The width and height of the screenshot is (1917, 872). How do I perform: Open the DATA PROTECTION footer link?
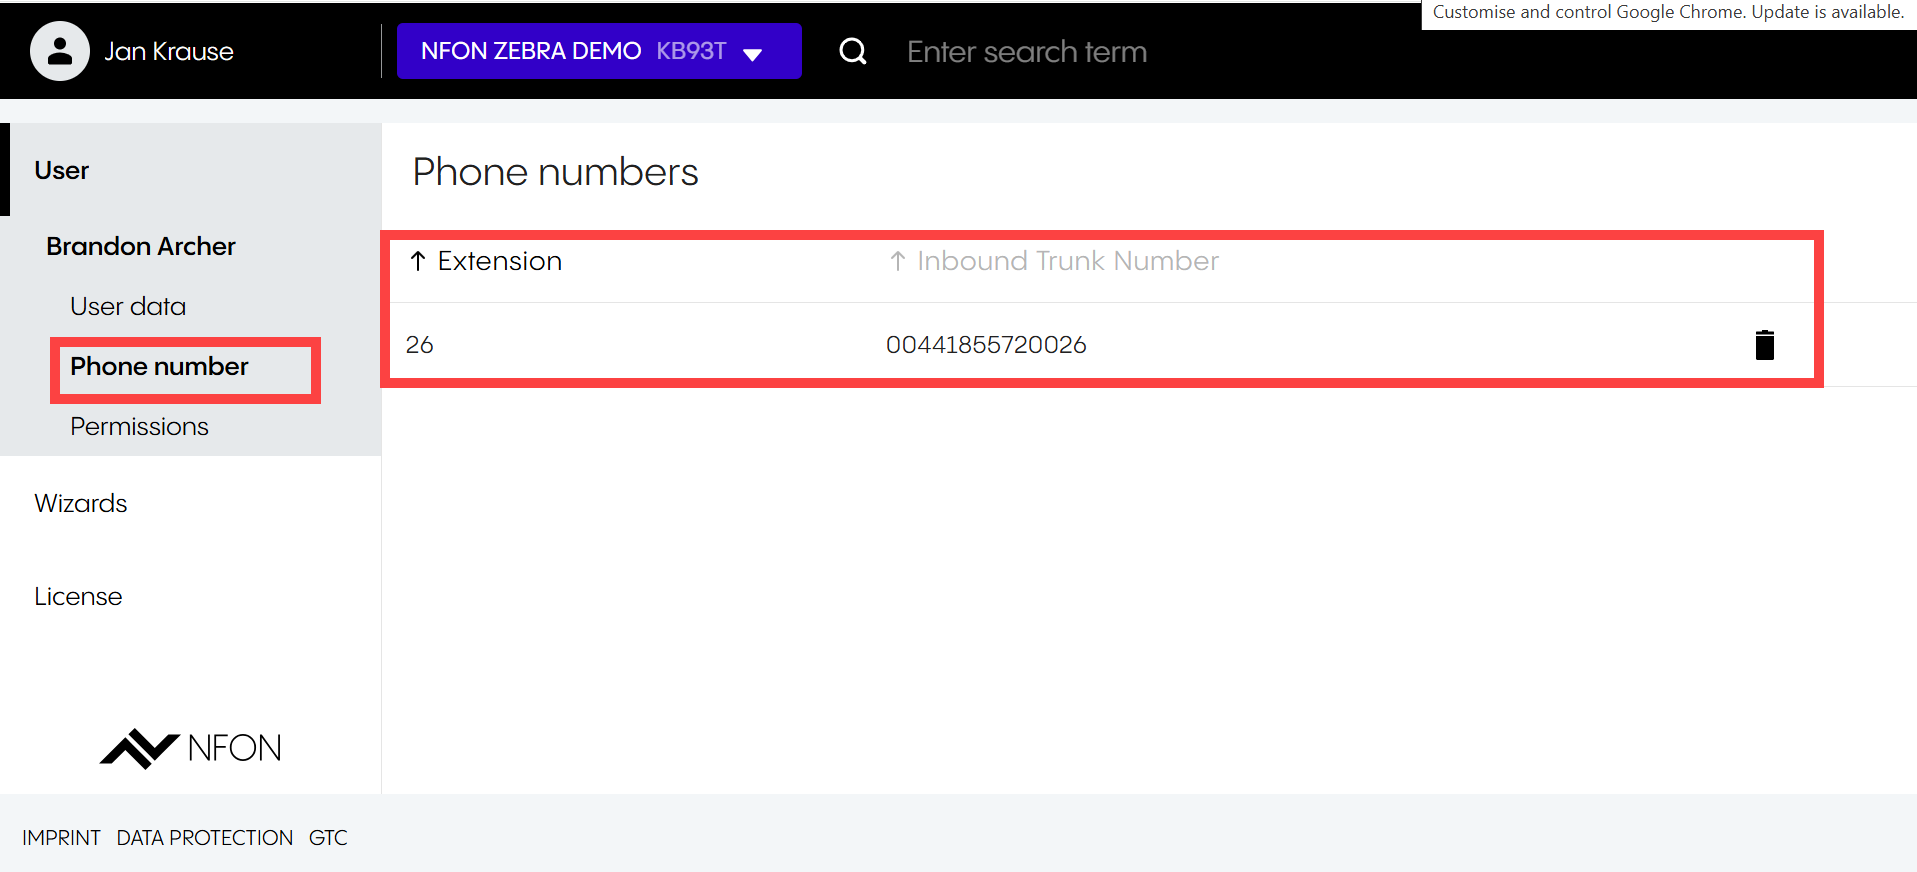205,838
